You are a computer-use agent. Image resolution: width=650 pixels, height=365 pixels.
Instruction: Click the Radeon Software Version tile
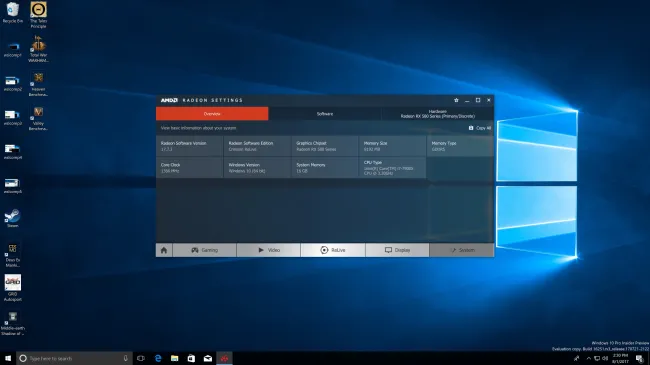(189, 146)
